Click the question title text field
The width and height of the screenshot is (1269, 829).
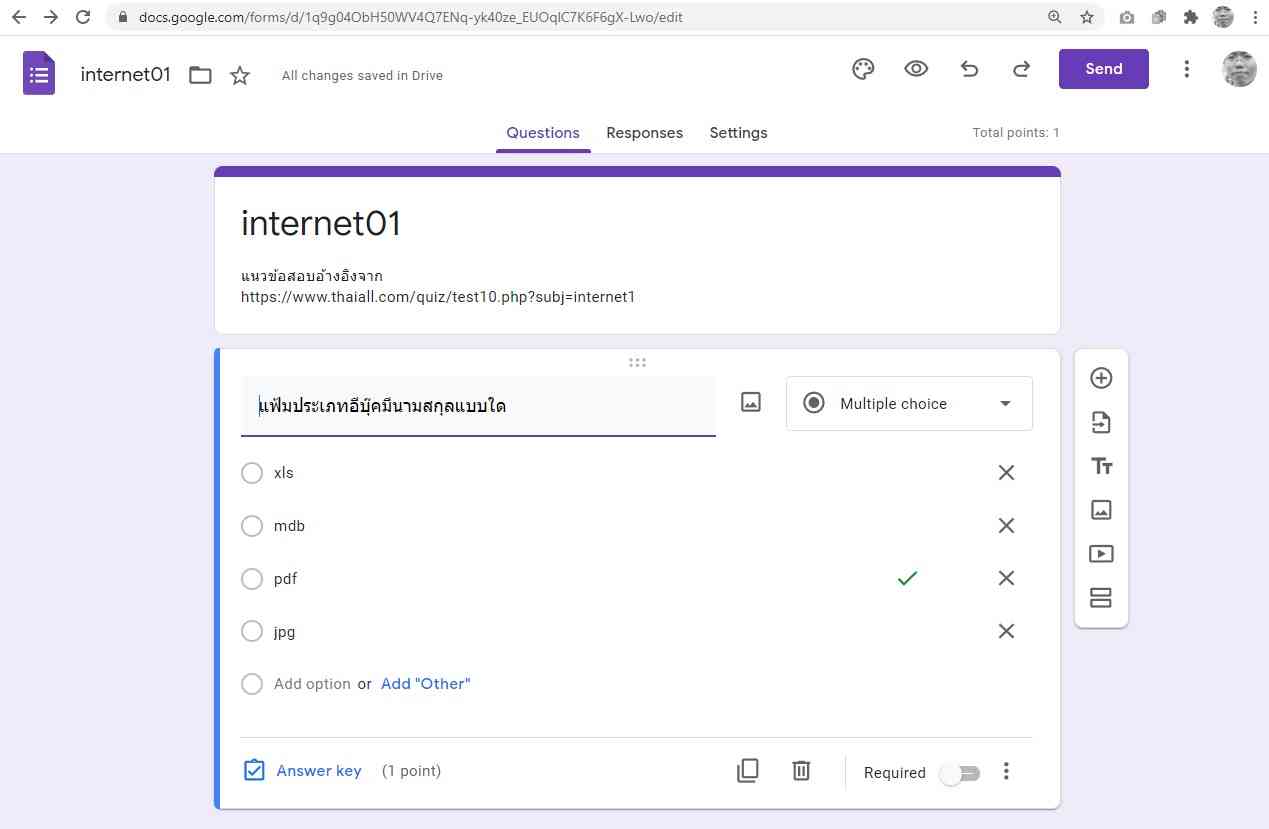478,406
